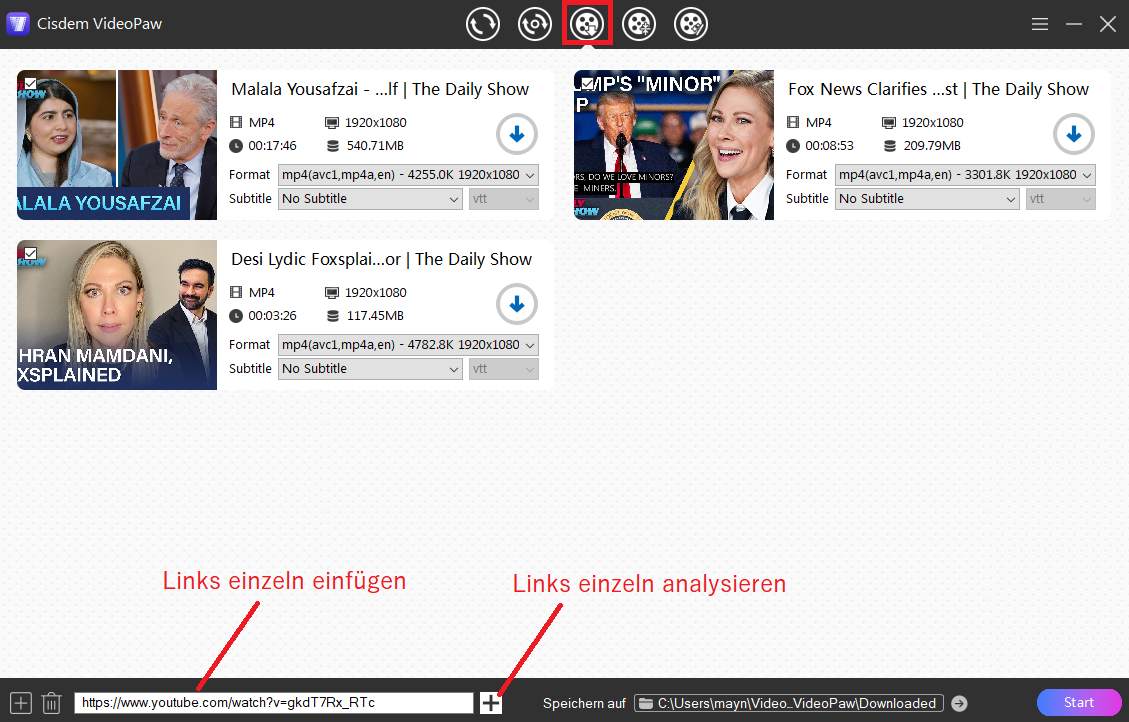Image resolution: width=1129 pixels, height=722 pixels.
Task: Select the second toolbar icon with rotating reel arrows
Action: [x=535, y=24]
